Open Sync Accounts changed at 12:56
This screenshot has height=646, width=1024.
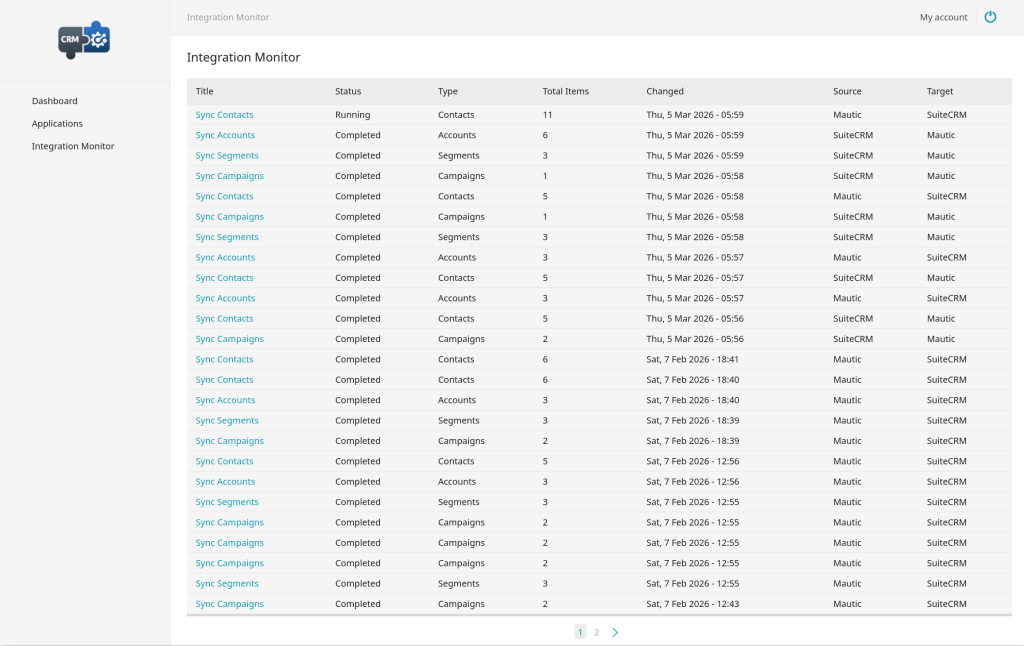coord(225,482)
